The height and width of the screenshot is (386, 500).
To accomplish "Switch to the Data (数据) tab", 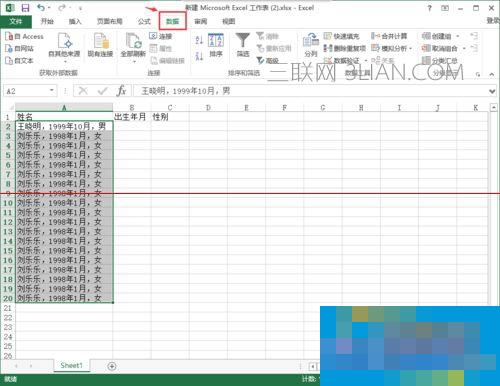I will click(x=173, y=21).
